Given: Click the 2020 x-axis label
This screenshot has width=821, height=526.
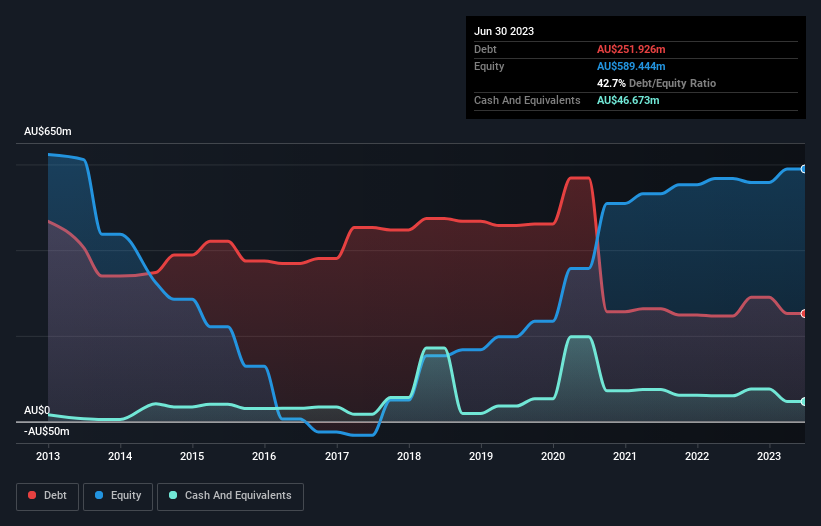Looking at the screenshot, I should tap(553, 456).
